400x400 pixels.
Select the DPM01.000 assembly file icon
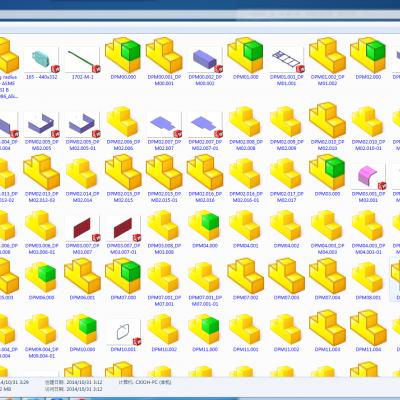[x=246, y=55]
